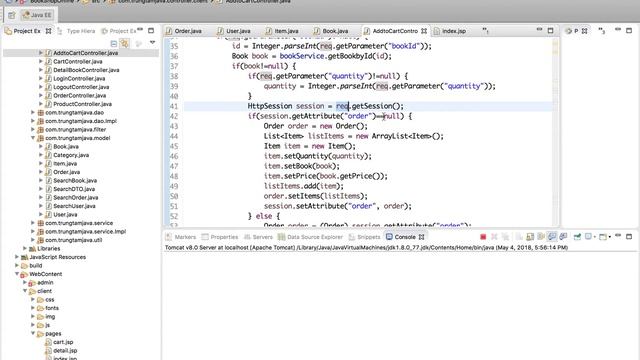Show the hidden editor tabs list
The height and width of the screenshot is (360, 640).
pos(485,31)
